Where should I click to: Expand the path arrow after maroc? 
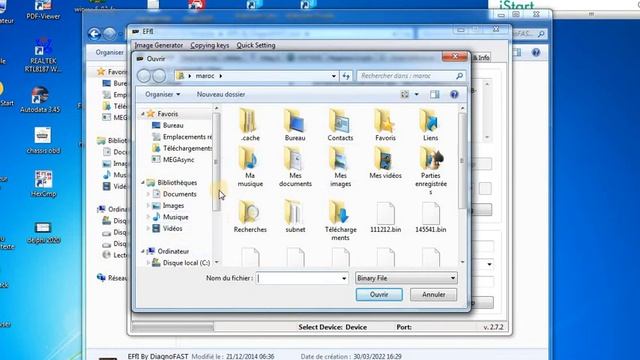(x=220, y=76)
